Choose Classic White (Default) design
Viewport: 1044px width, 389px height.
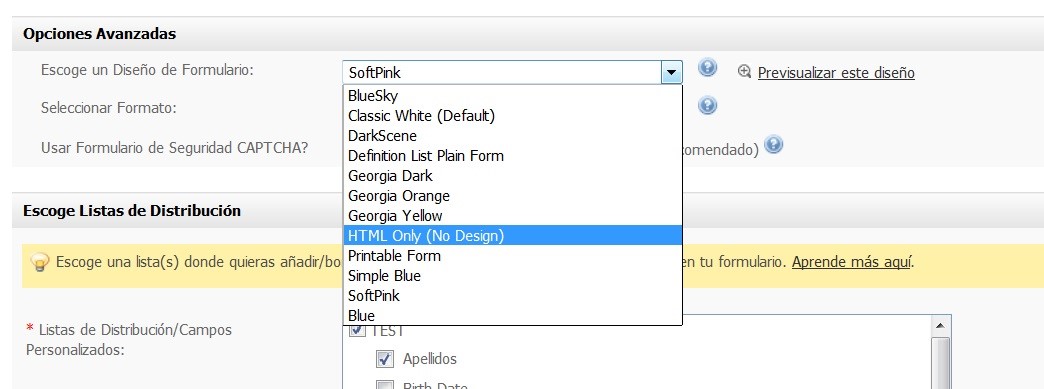(x=513, y=115)
